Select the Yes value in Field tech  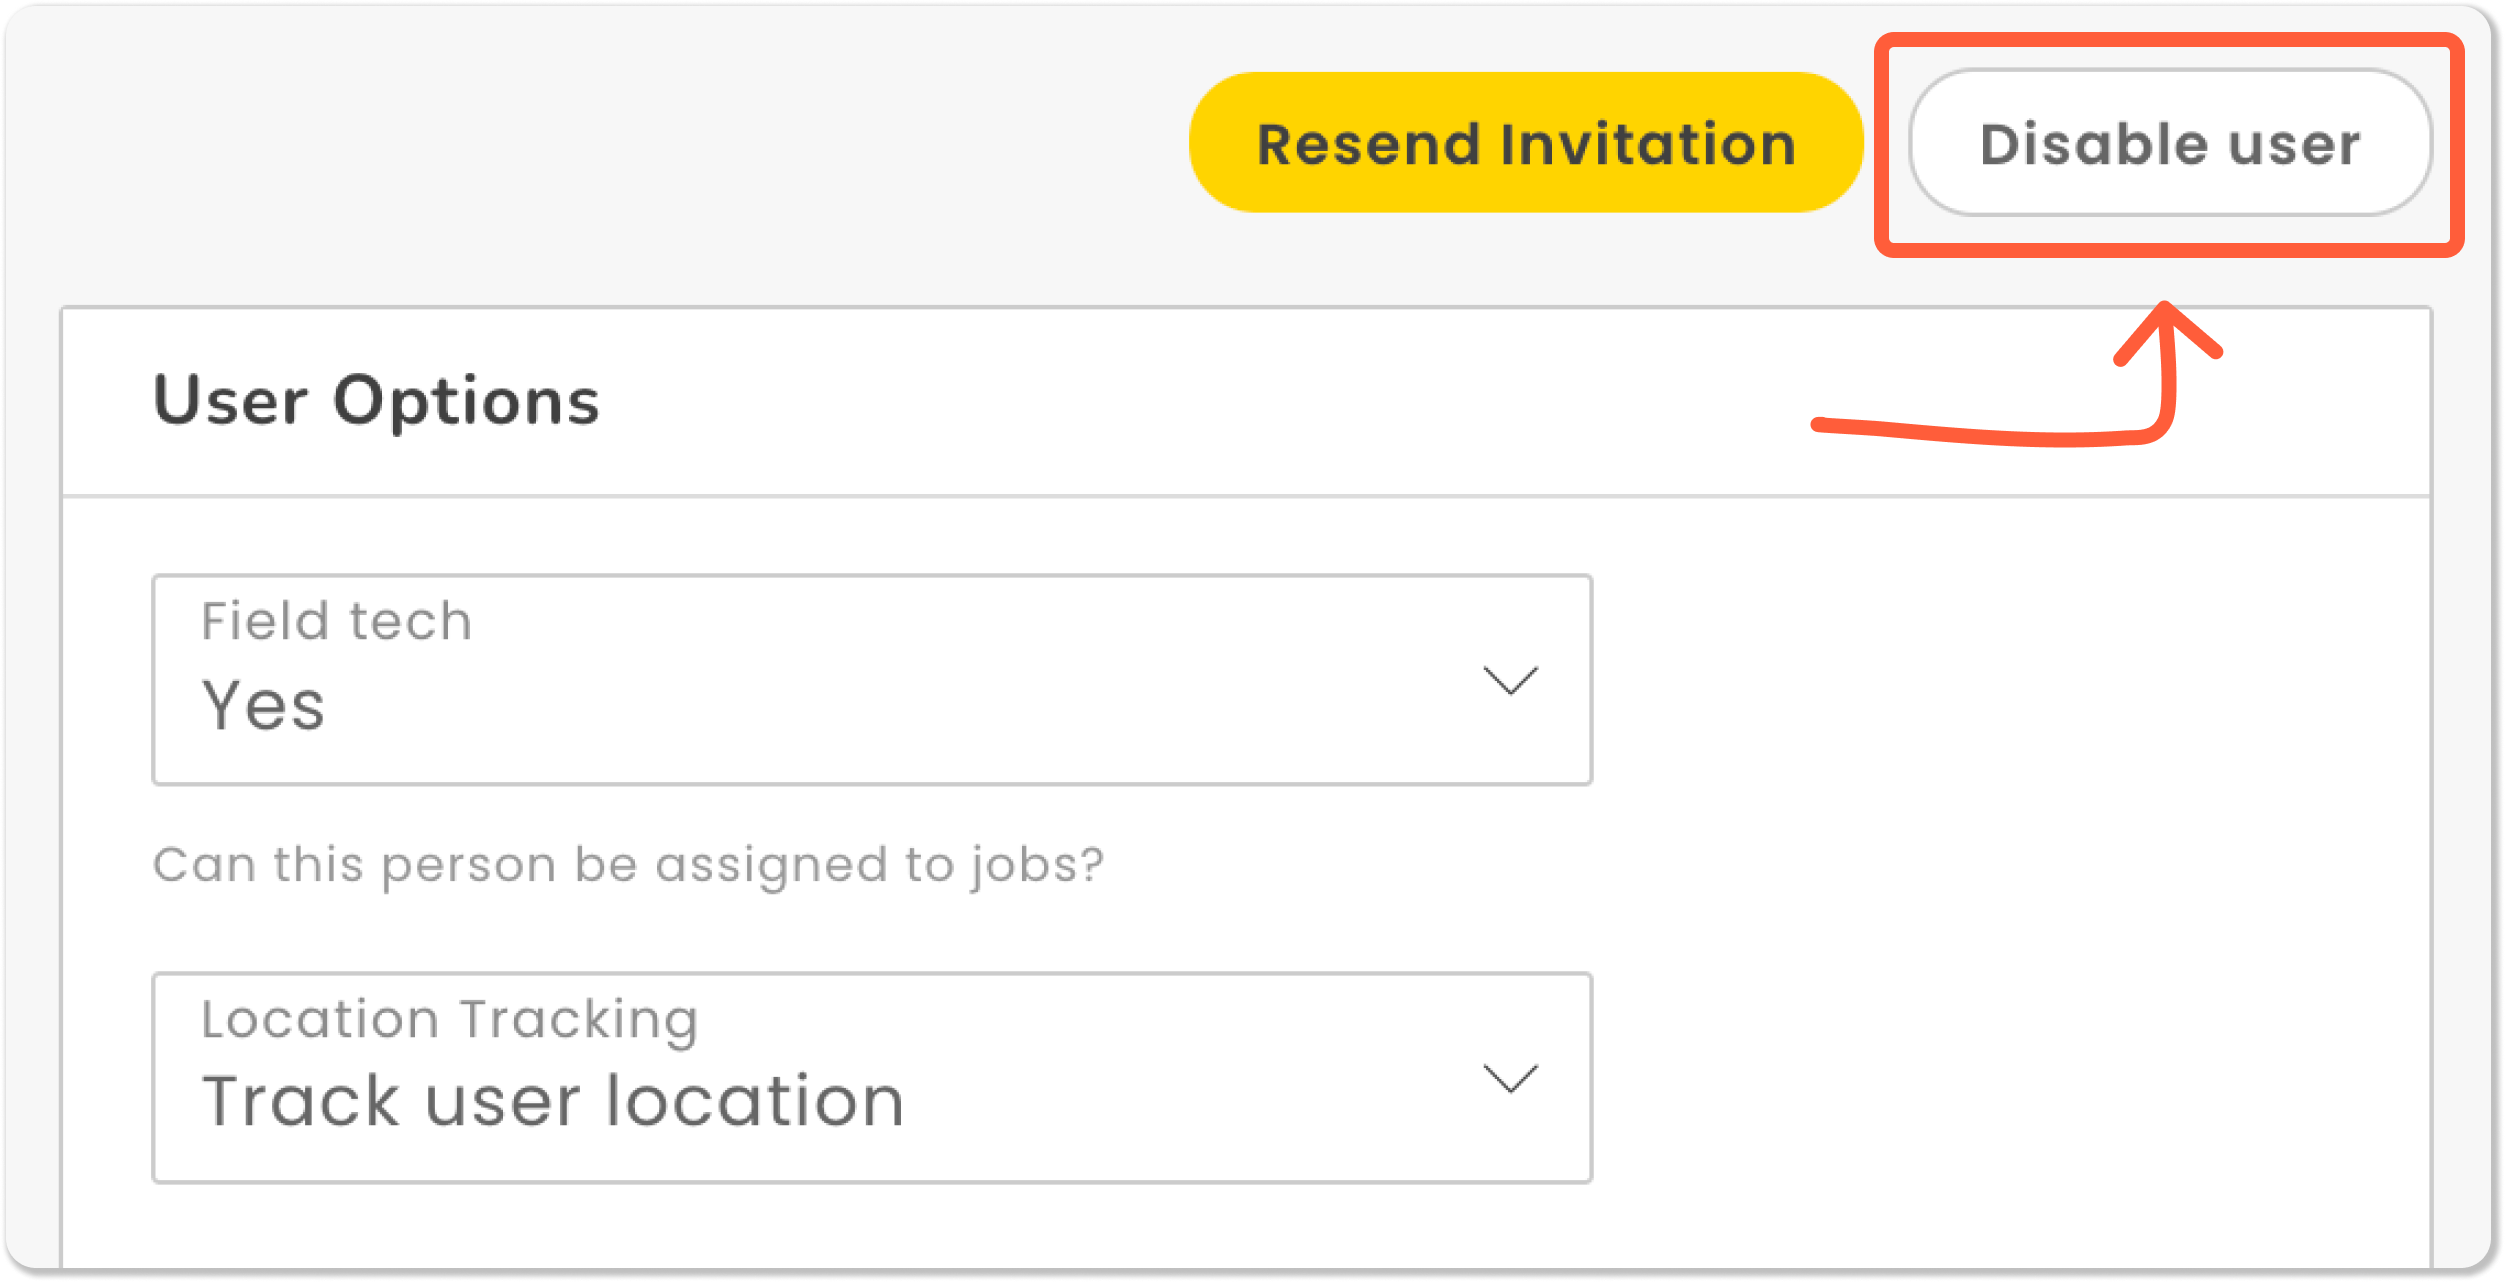coord(263,705)
